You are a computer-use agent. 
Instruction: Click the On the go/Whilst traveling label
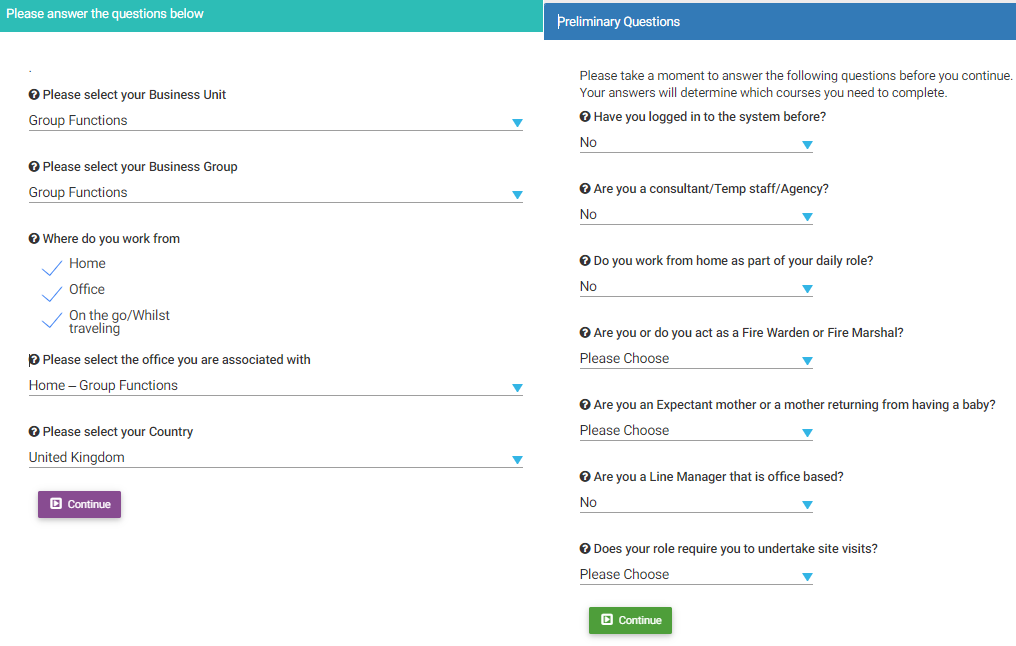click(119, 321)
